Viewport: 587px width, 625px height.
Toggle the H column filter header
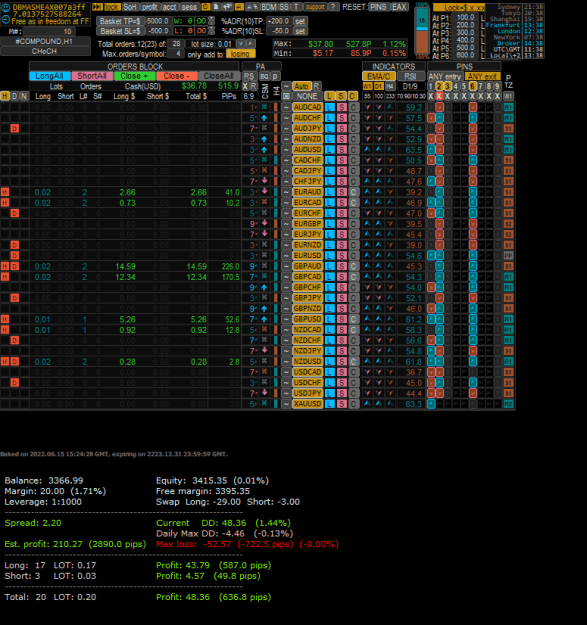pos(5,96)
